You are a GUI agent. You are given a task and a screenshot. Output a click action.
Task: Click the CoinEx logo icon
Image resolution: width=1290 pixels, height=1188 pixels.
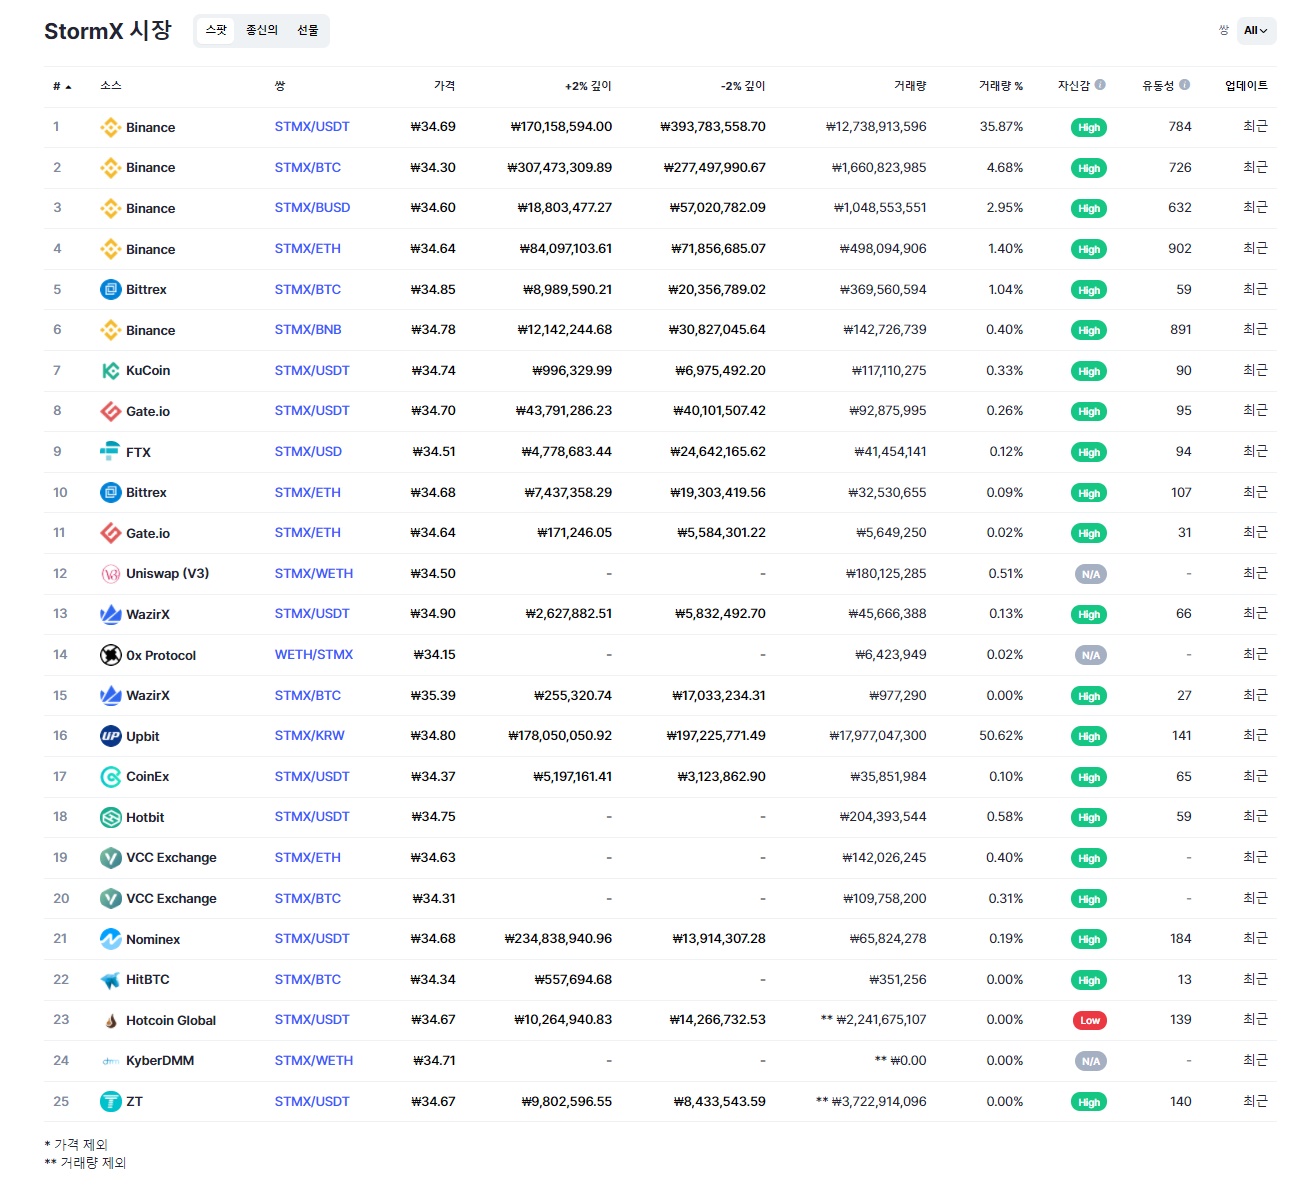[x=111, y=776]
